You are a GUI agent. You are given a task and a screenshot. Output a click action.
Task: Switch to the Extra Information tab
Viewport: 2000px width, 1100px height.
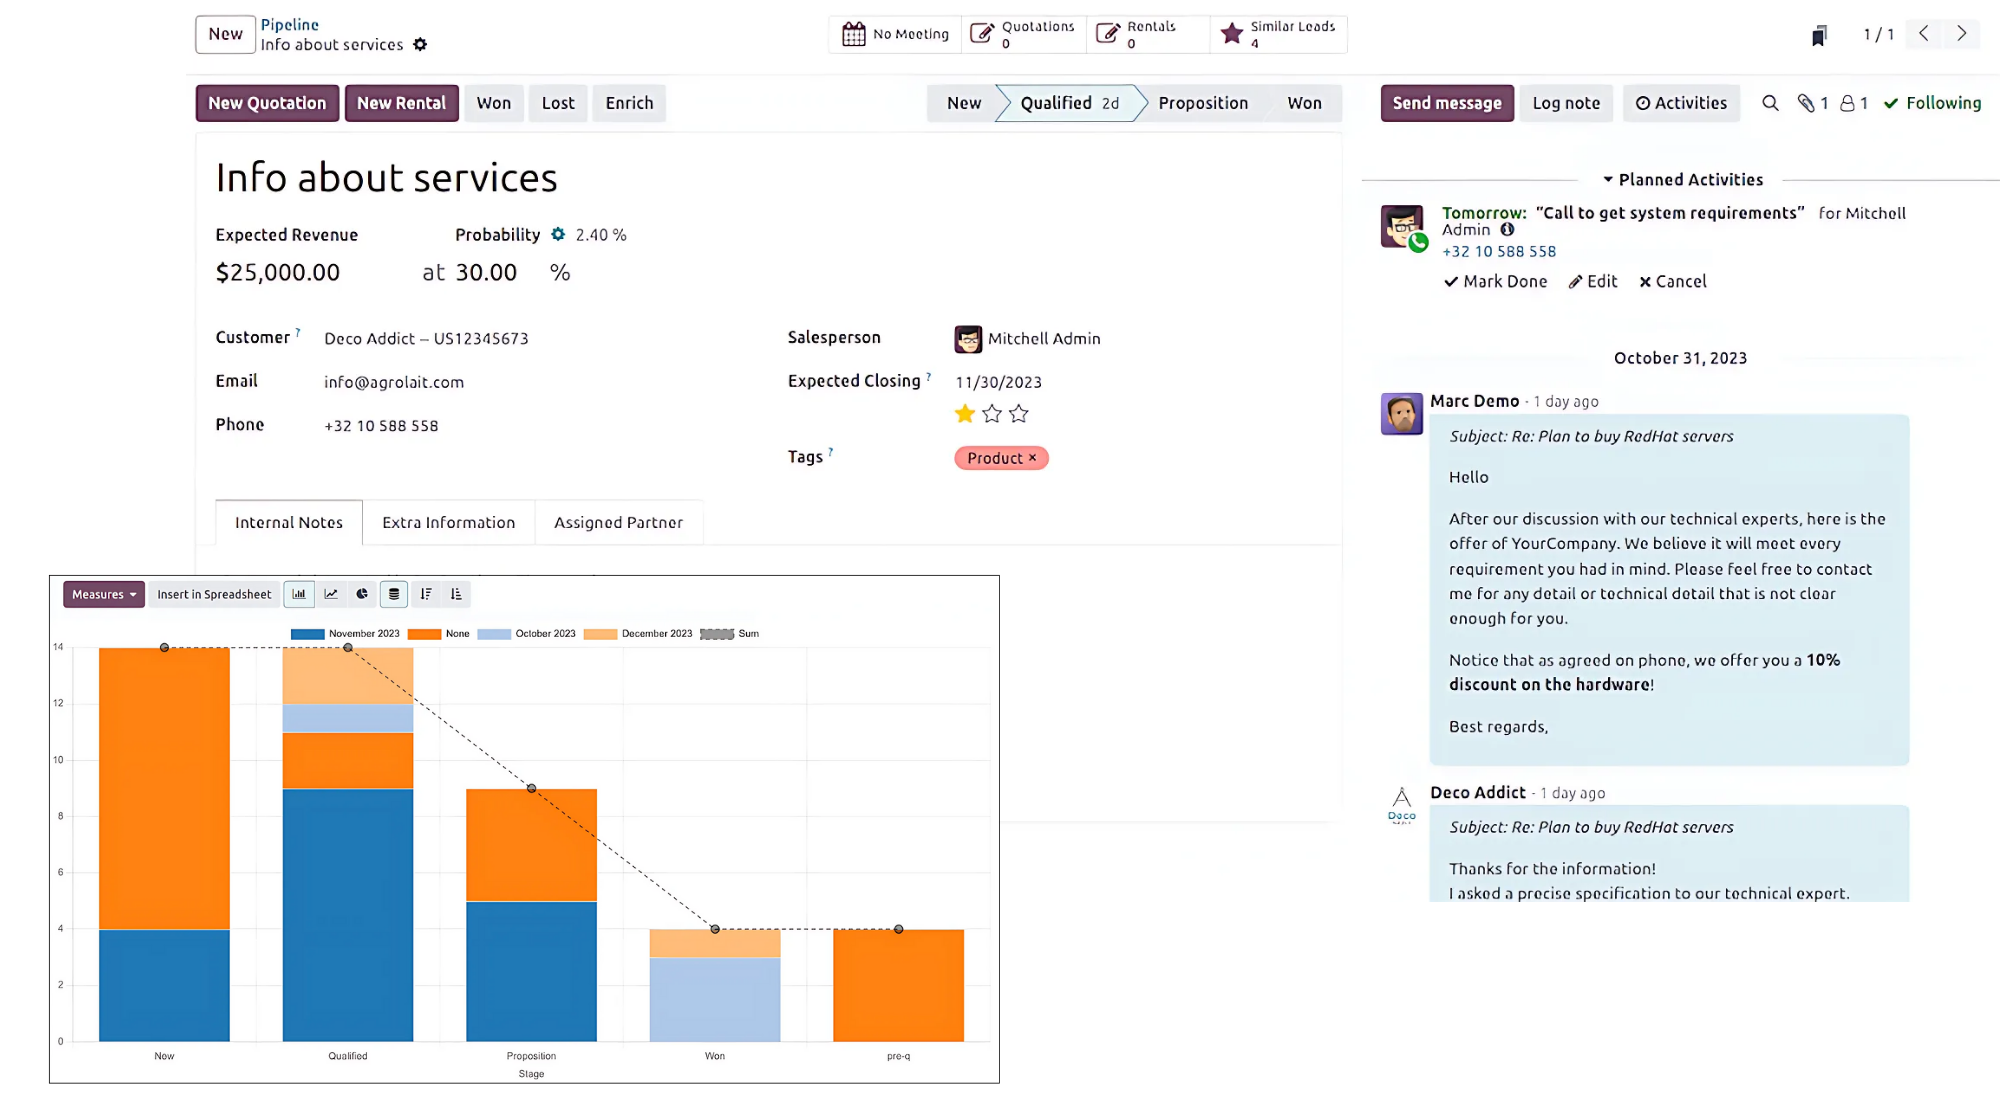tap(448, 522)
